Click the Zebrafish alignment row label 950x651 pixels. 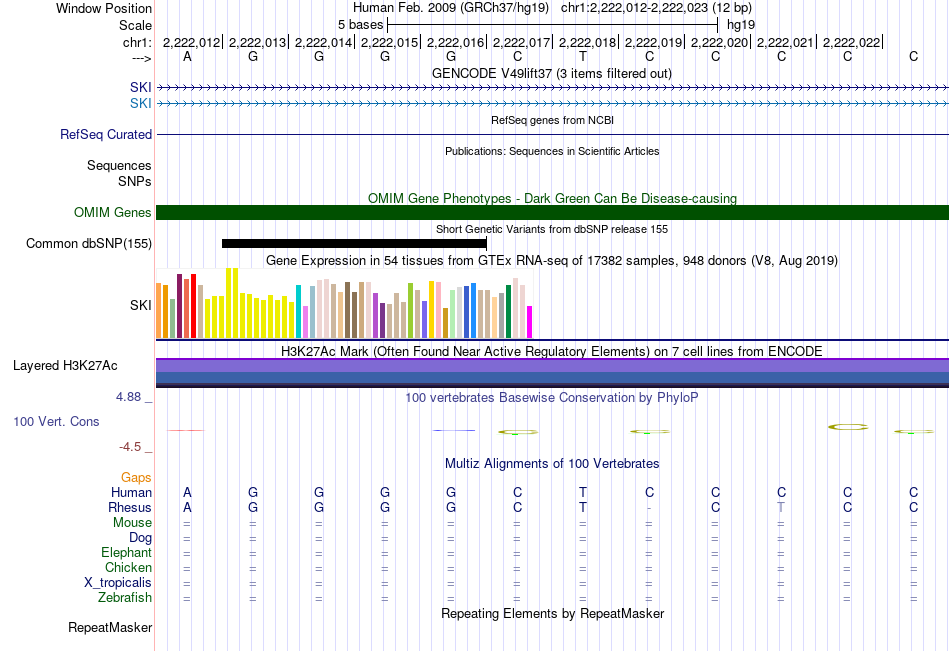tap(125, 597)
